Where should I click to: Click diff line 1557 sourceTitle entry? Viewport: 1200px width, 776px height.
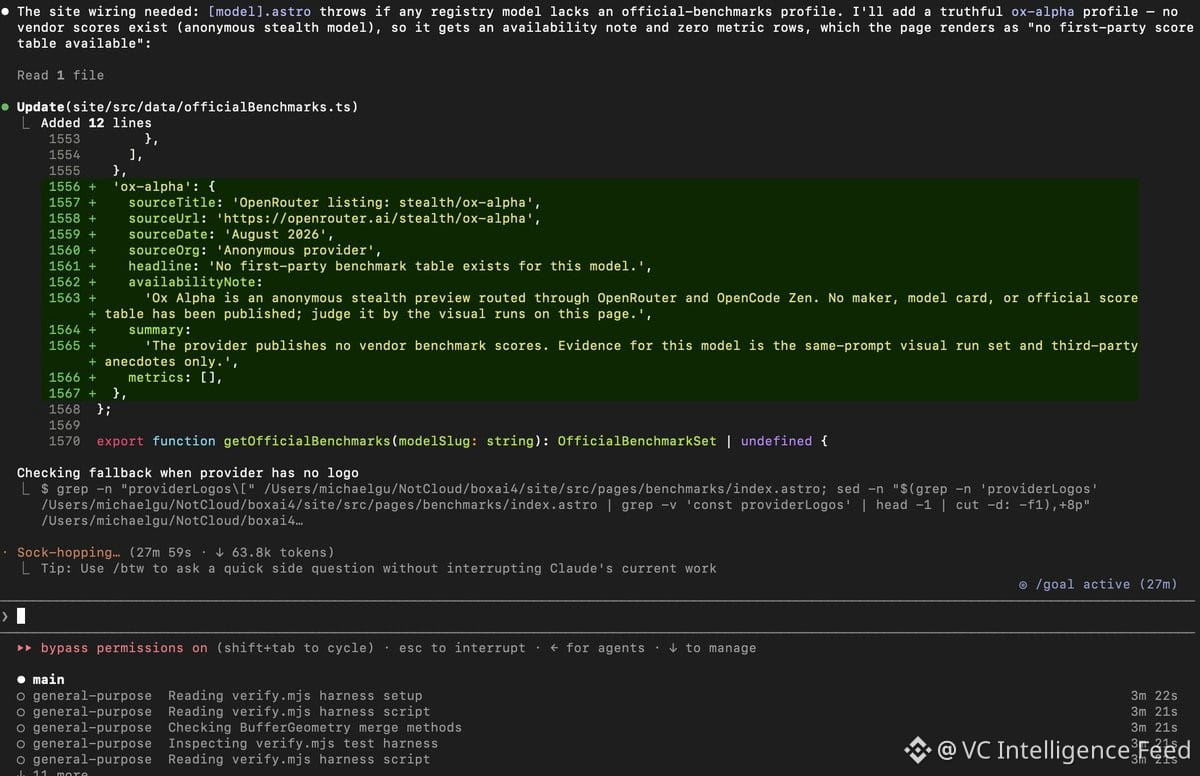point(335,202)
